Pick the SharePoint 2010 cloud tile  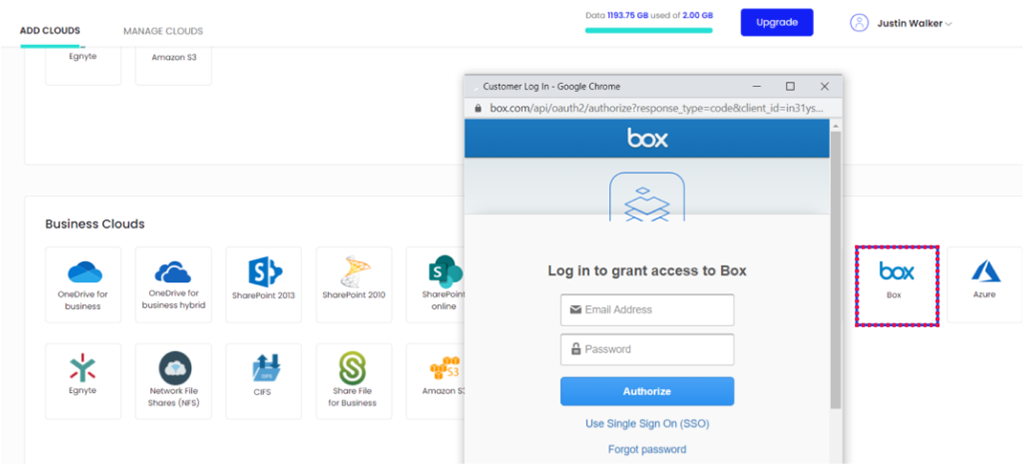354,285
